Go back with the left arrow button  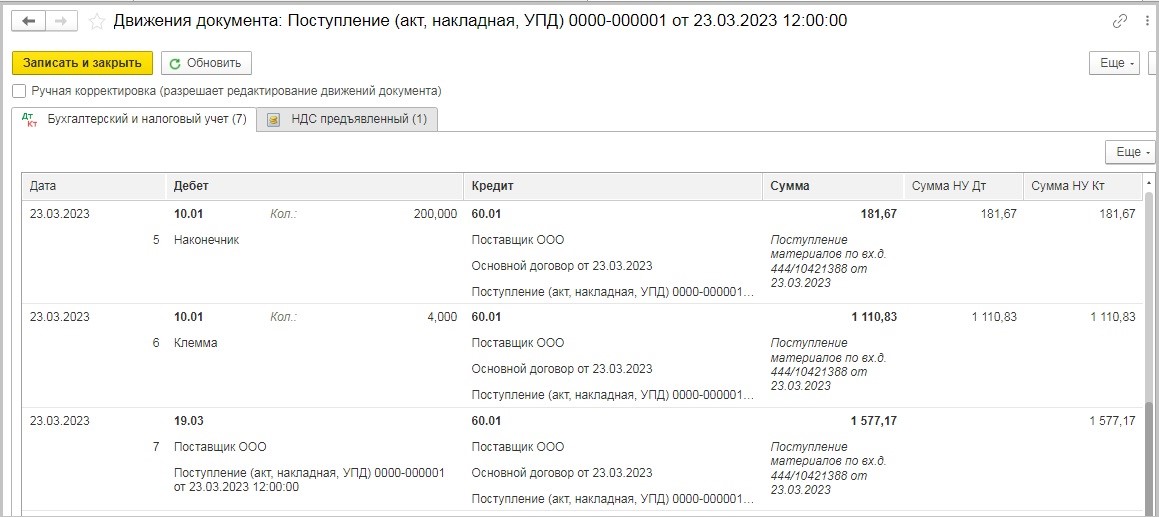(28, 21)
